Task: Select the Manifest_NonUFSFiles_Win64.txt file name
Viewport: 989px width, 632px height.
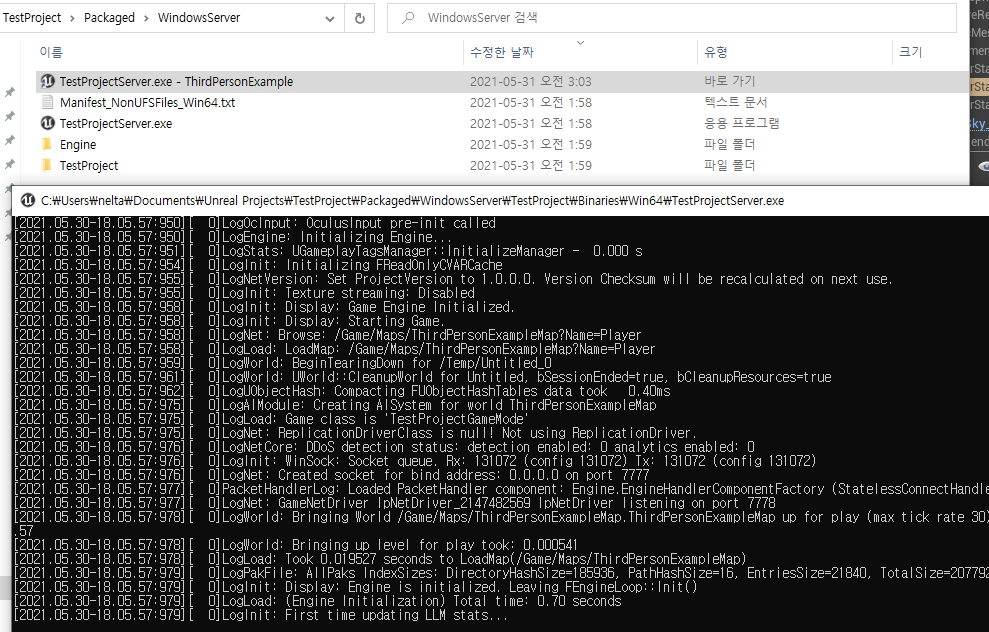Action: tap(148, 102)
